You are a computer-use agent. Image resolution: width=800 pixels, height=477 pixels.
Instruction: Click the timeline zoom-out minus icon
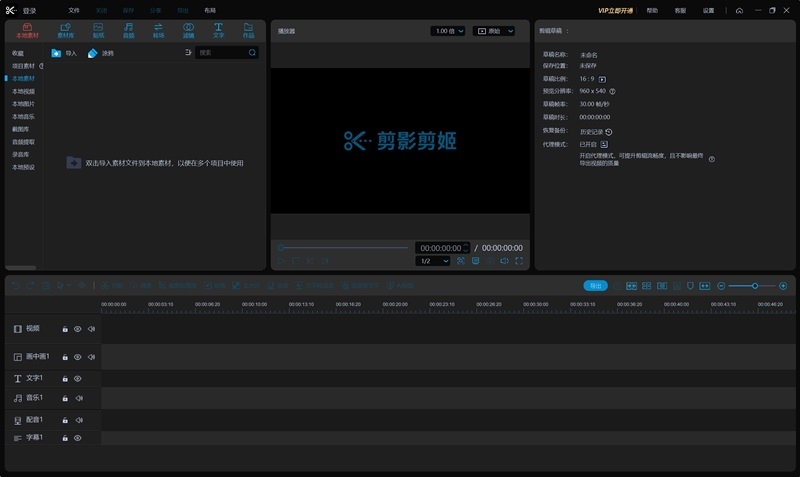coord(721,286)
